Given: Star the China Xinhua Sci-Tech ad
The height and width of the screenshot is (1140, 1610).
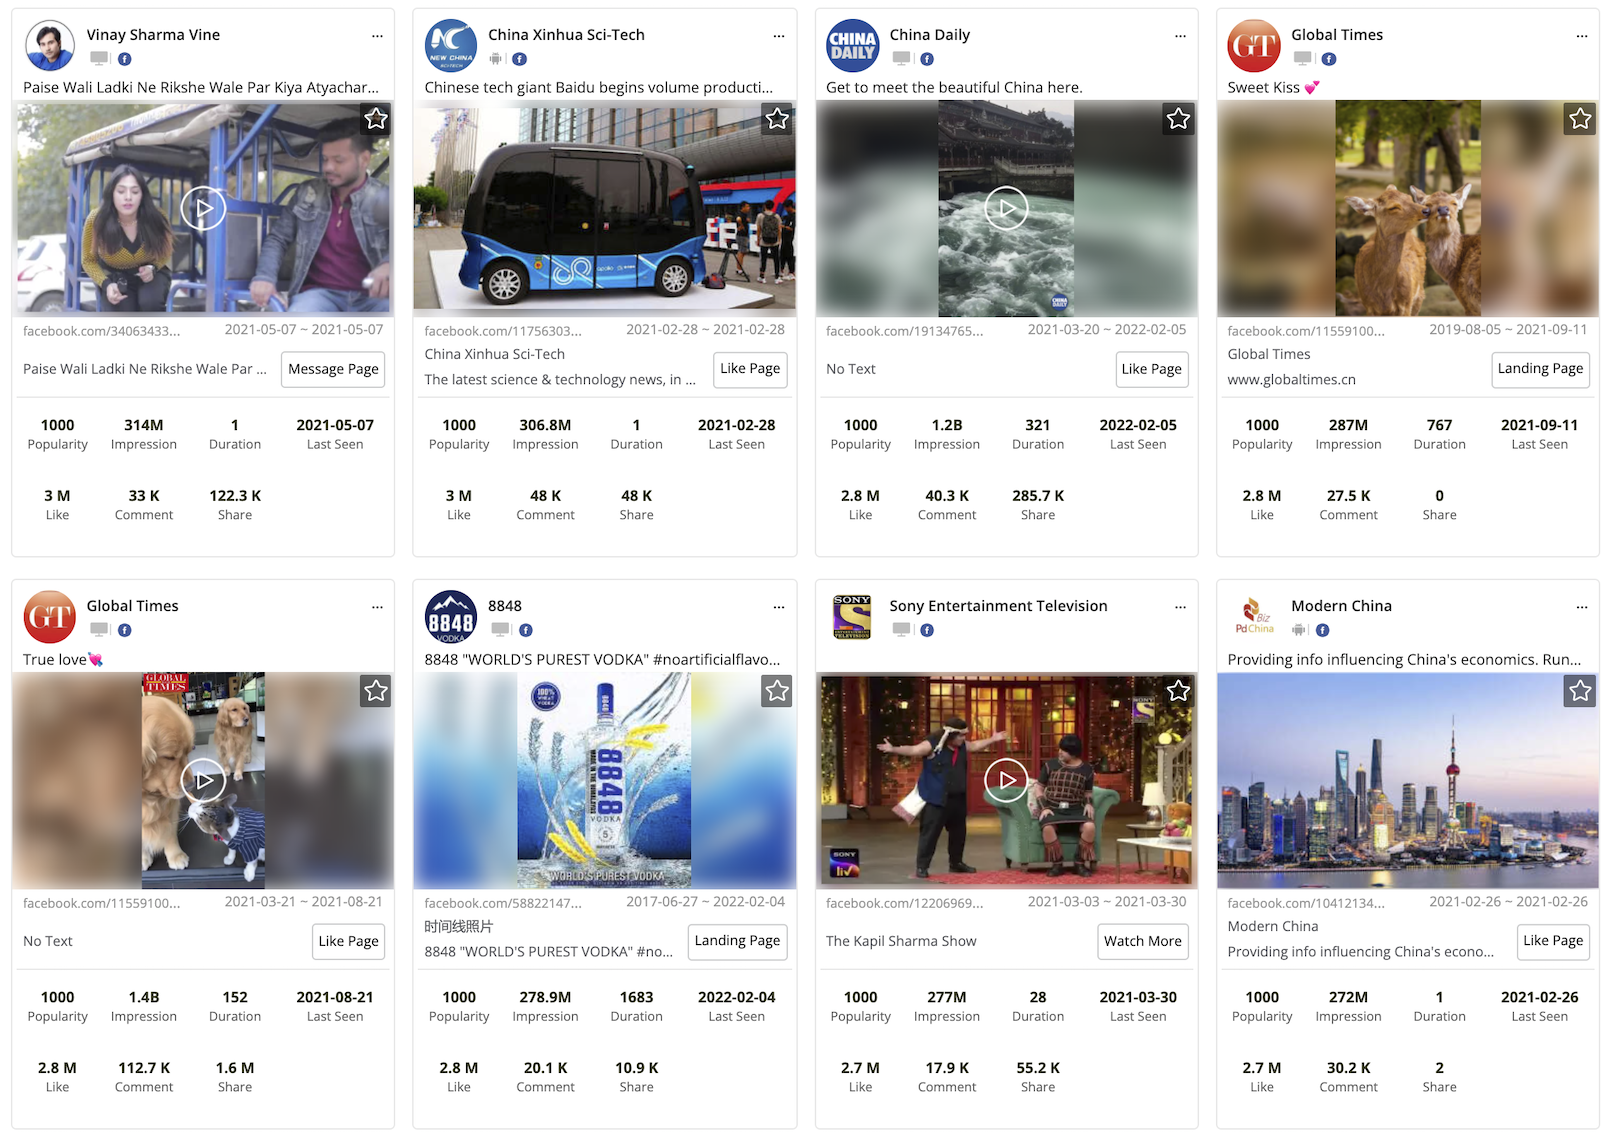Looking at the screenshot, I should coord(777,119).
